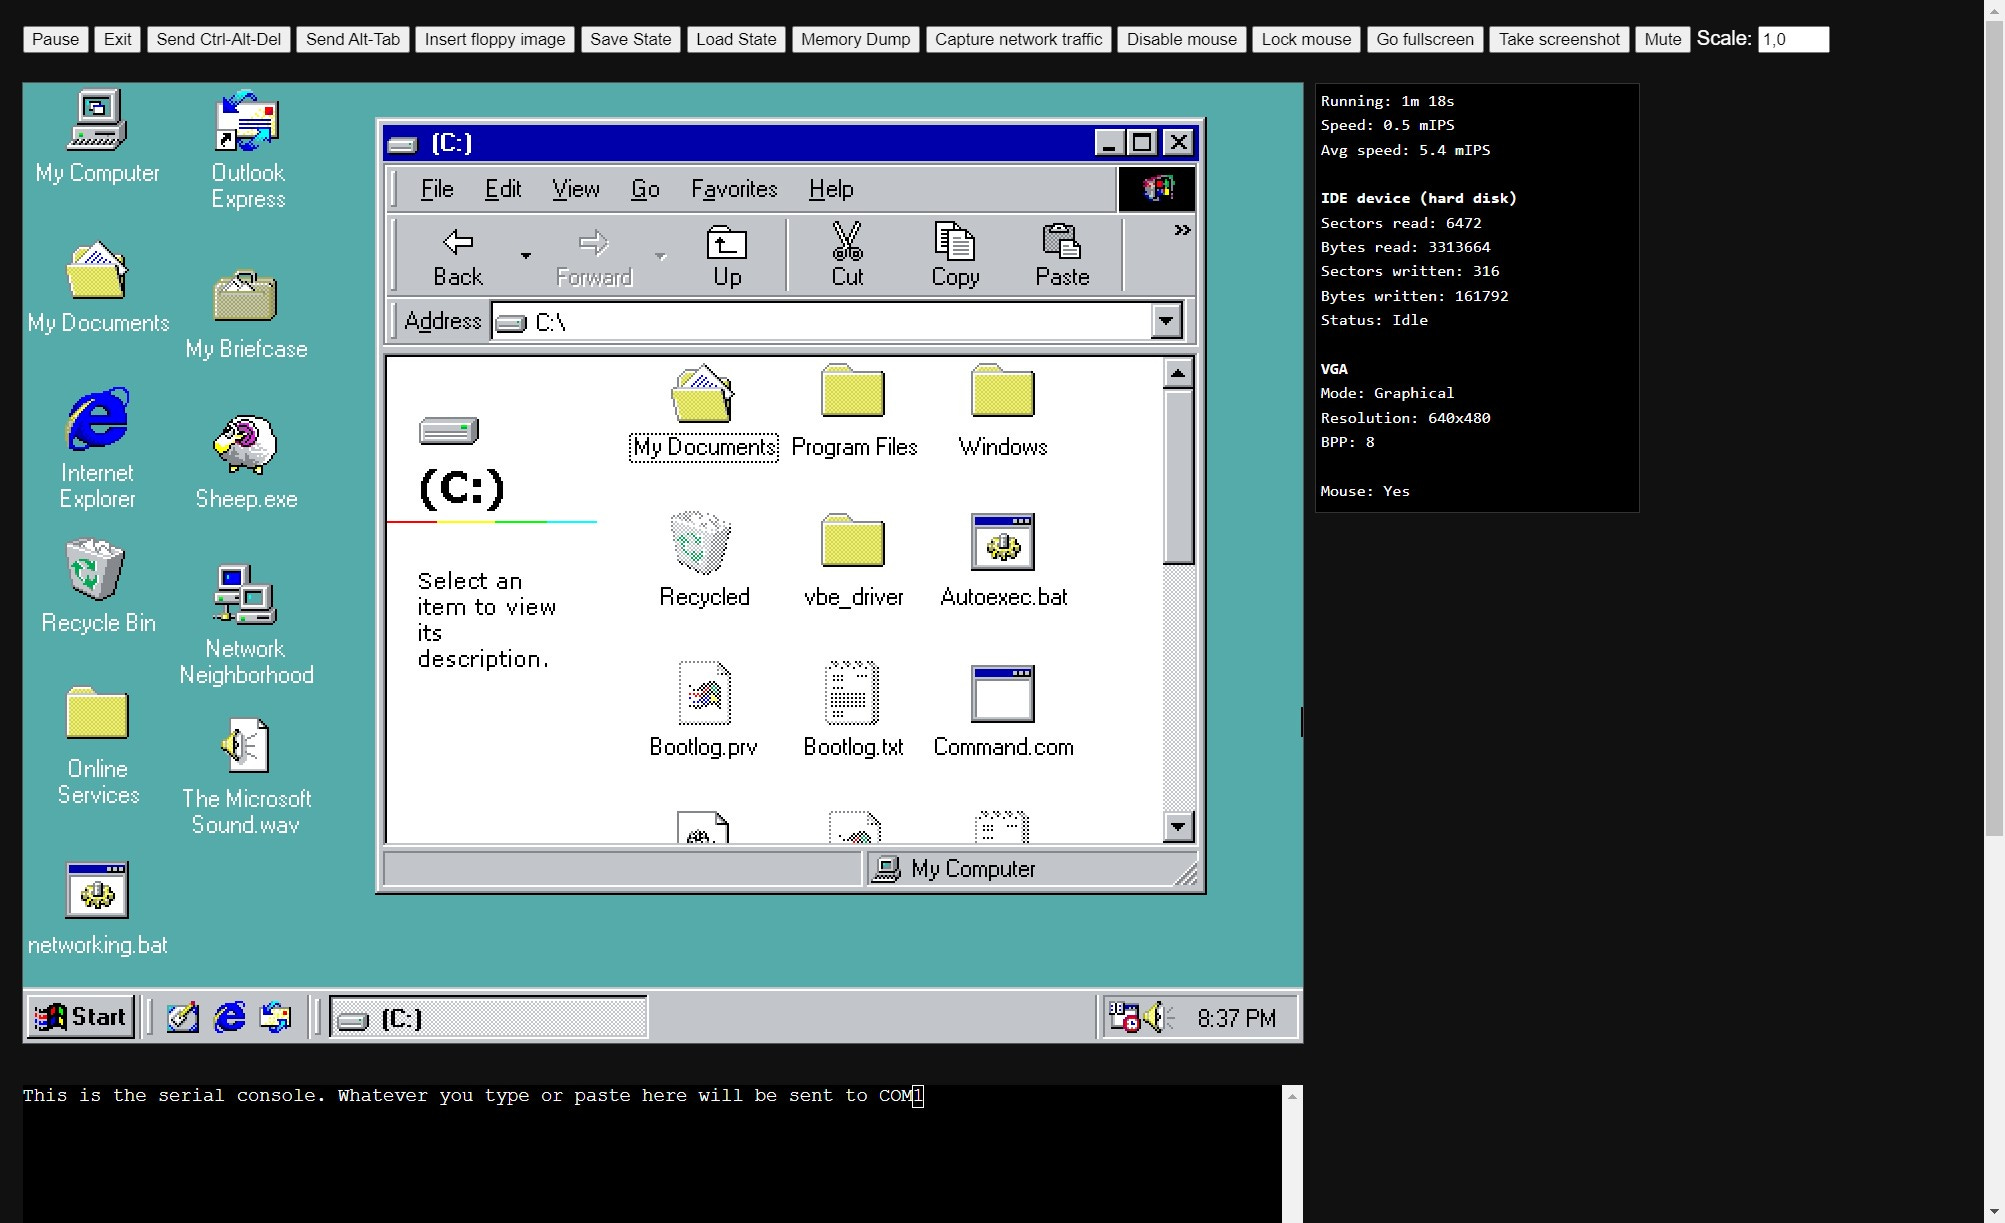The width and height of the screenshot is (2005, 1223).
Task: Click the vertical scrollbar thumb
Action: point(1178,477)
